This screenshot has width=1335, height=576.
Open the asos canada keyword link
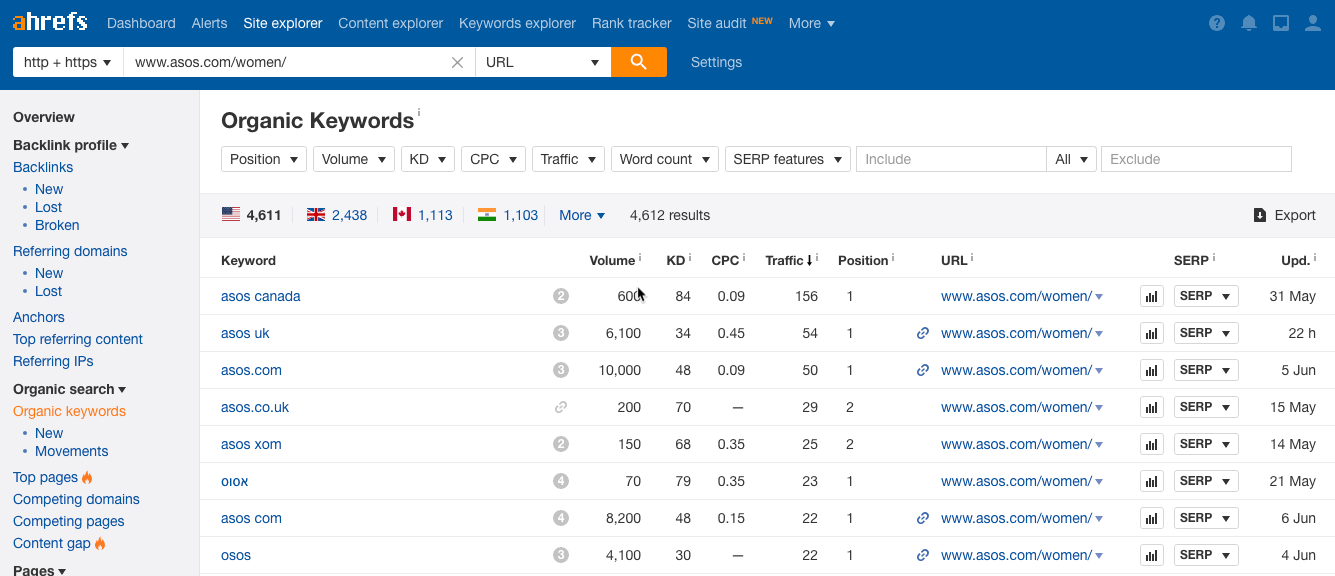(x=261, y=296)
